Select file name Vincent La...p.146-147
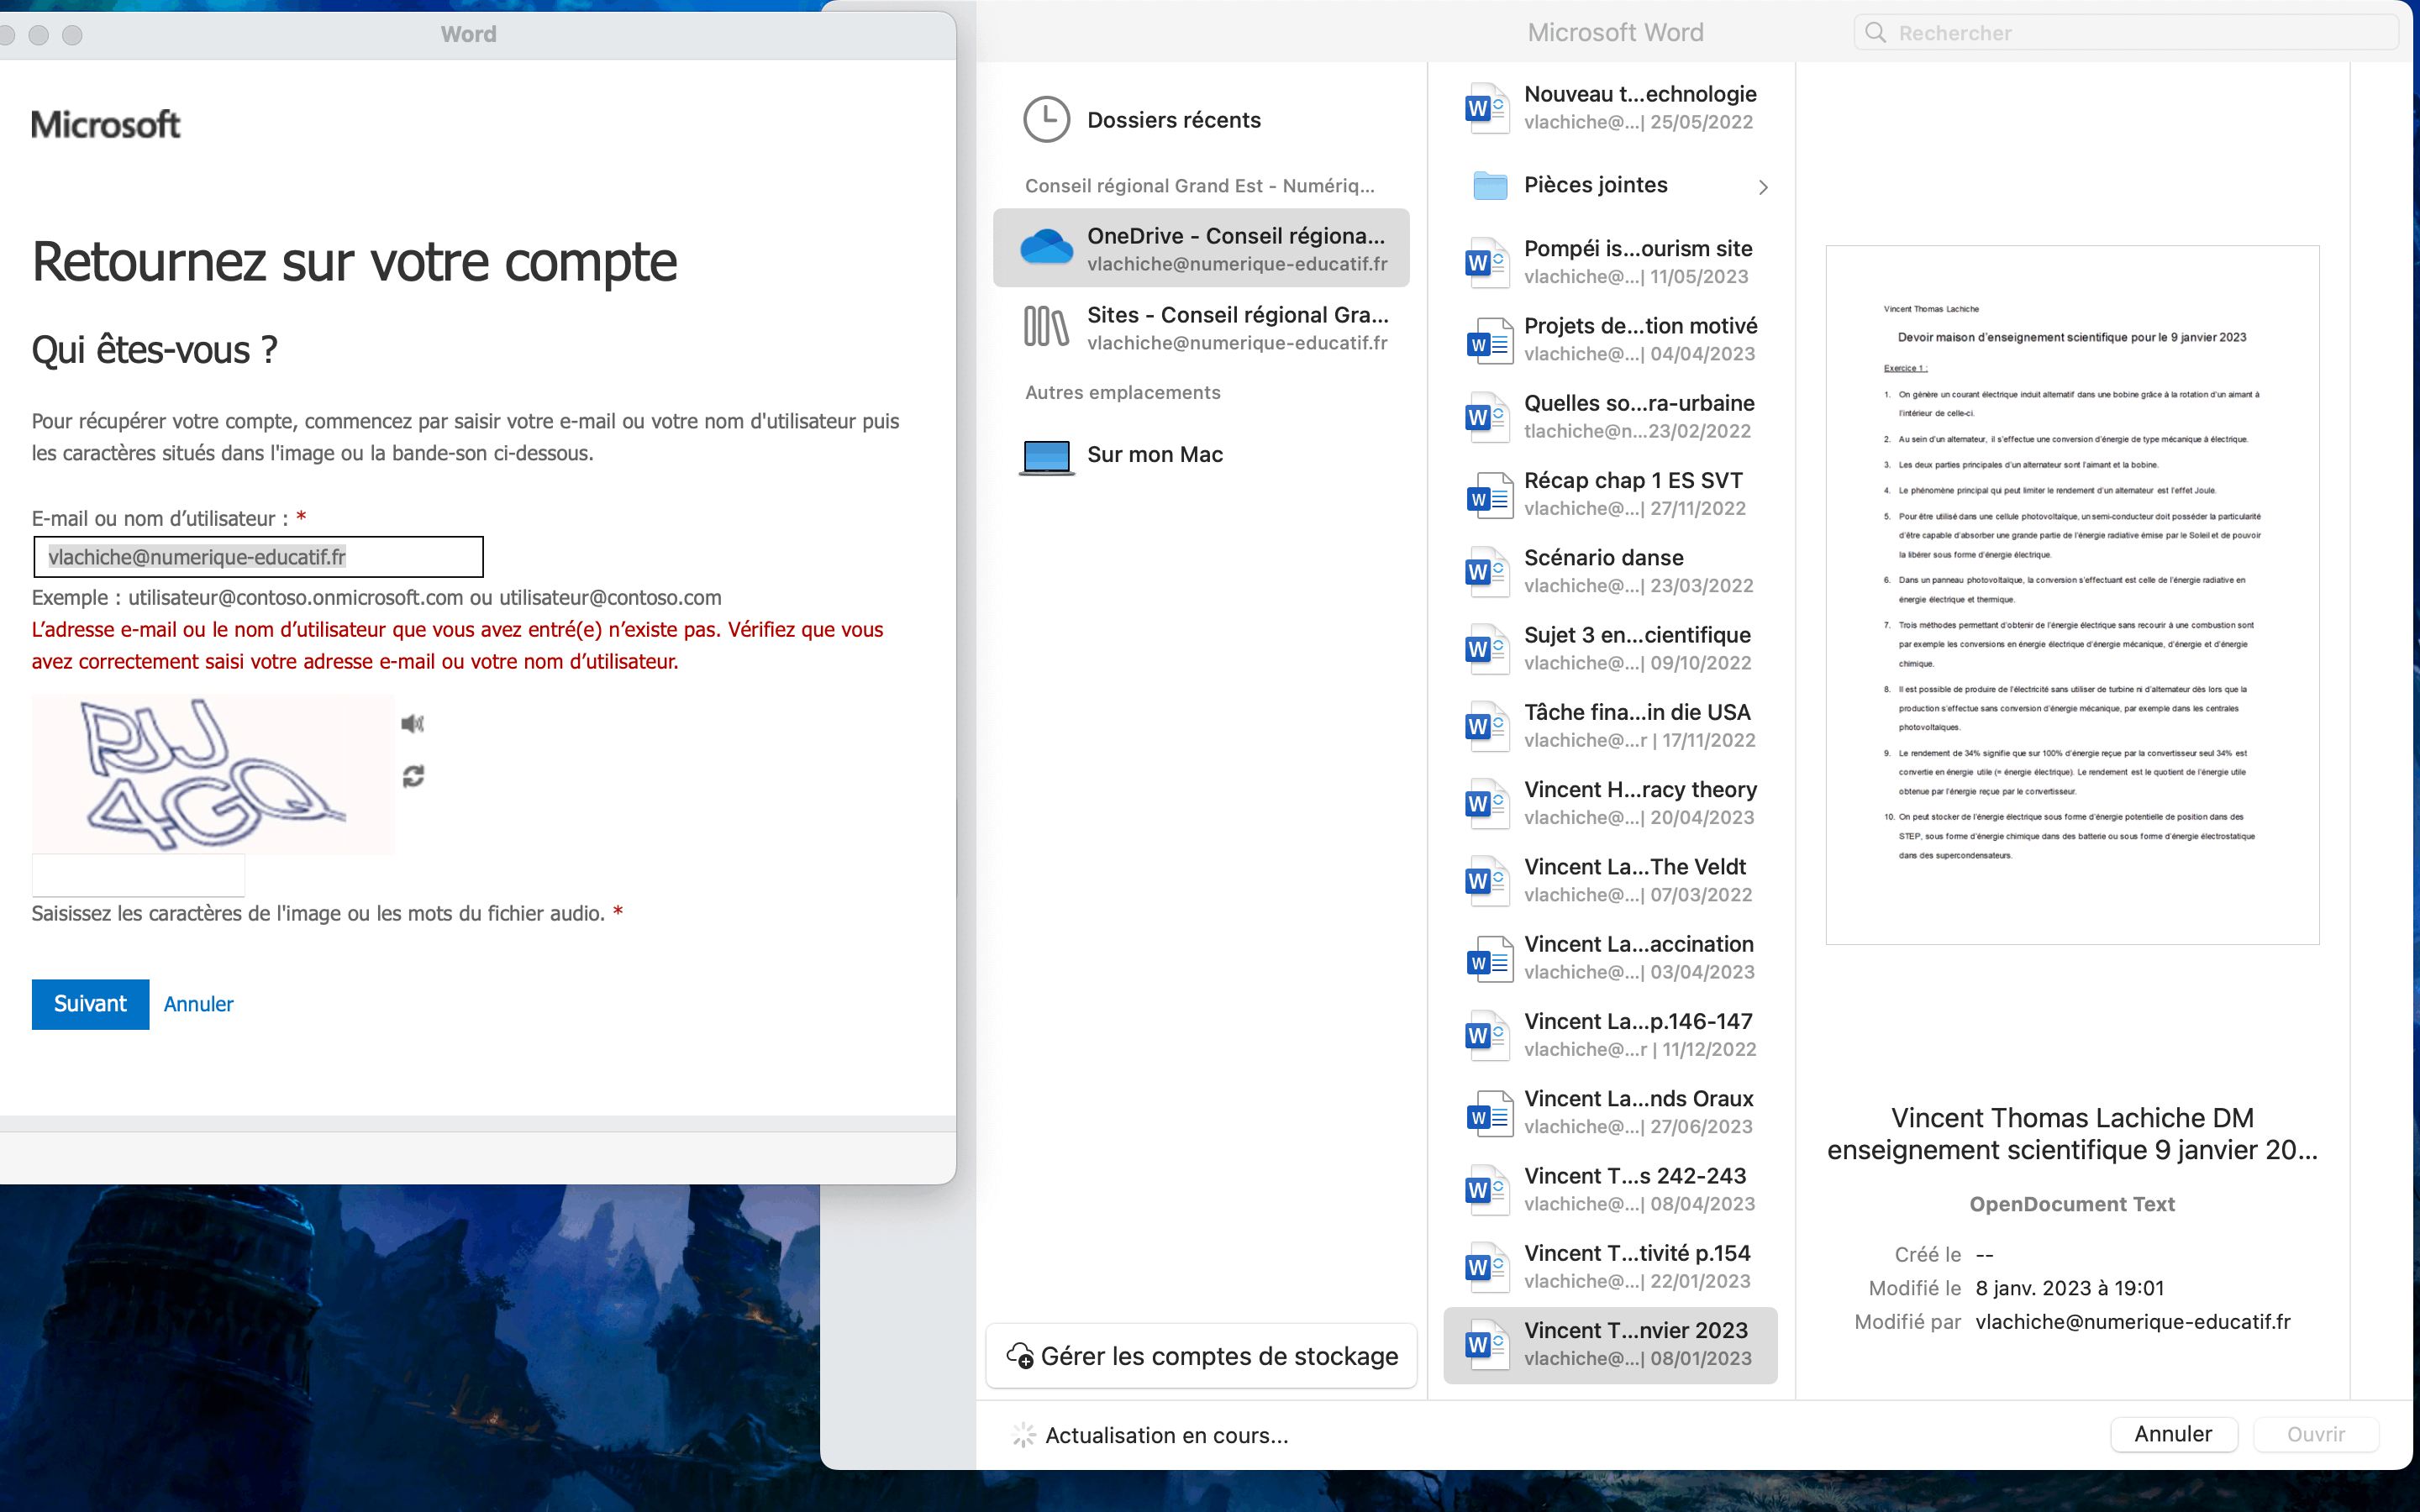The image size is (2420, 1512). coord(1638,1021)
